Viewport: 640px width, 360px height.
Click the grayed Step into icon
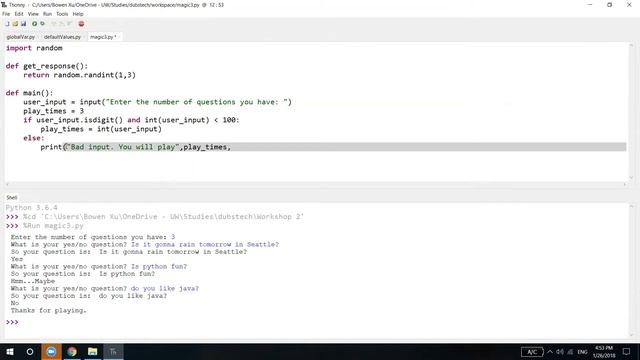point(62,24)
